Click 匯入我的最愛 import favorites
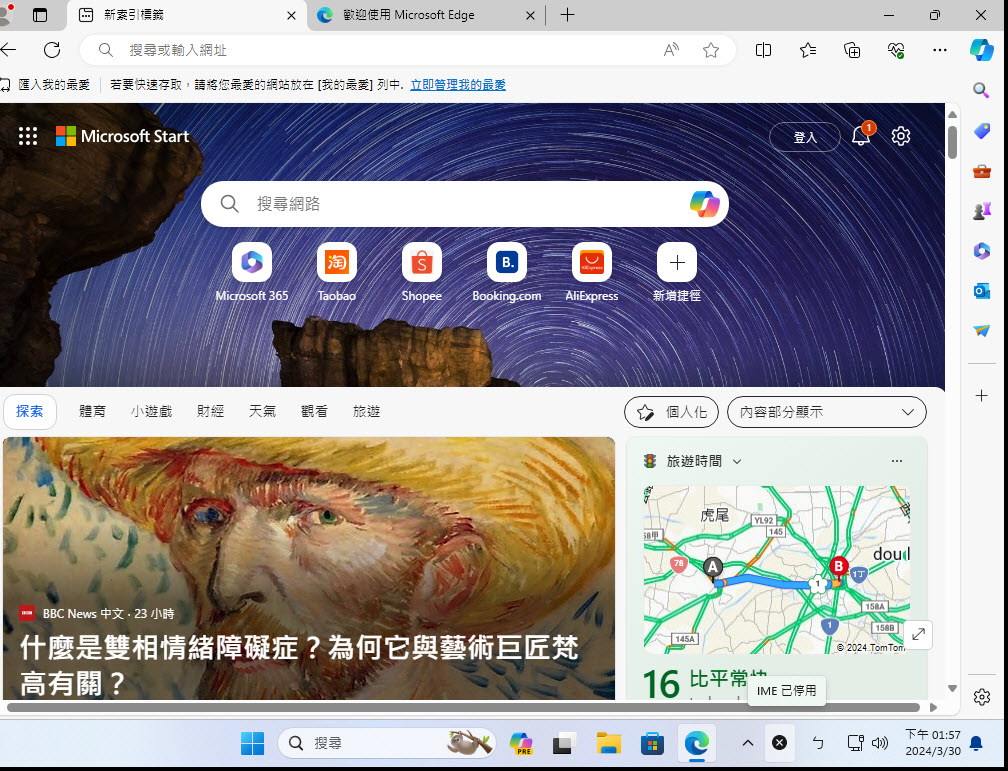1008x771 pixels. pos(45,85)
